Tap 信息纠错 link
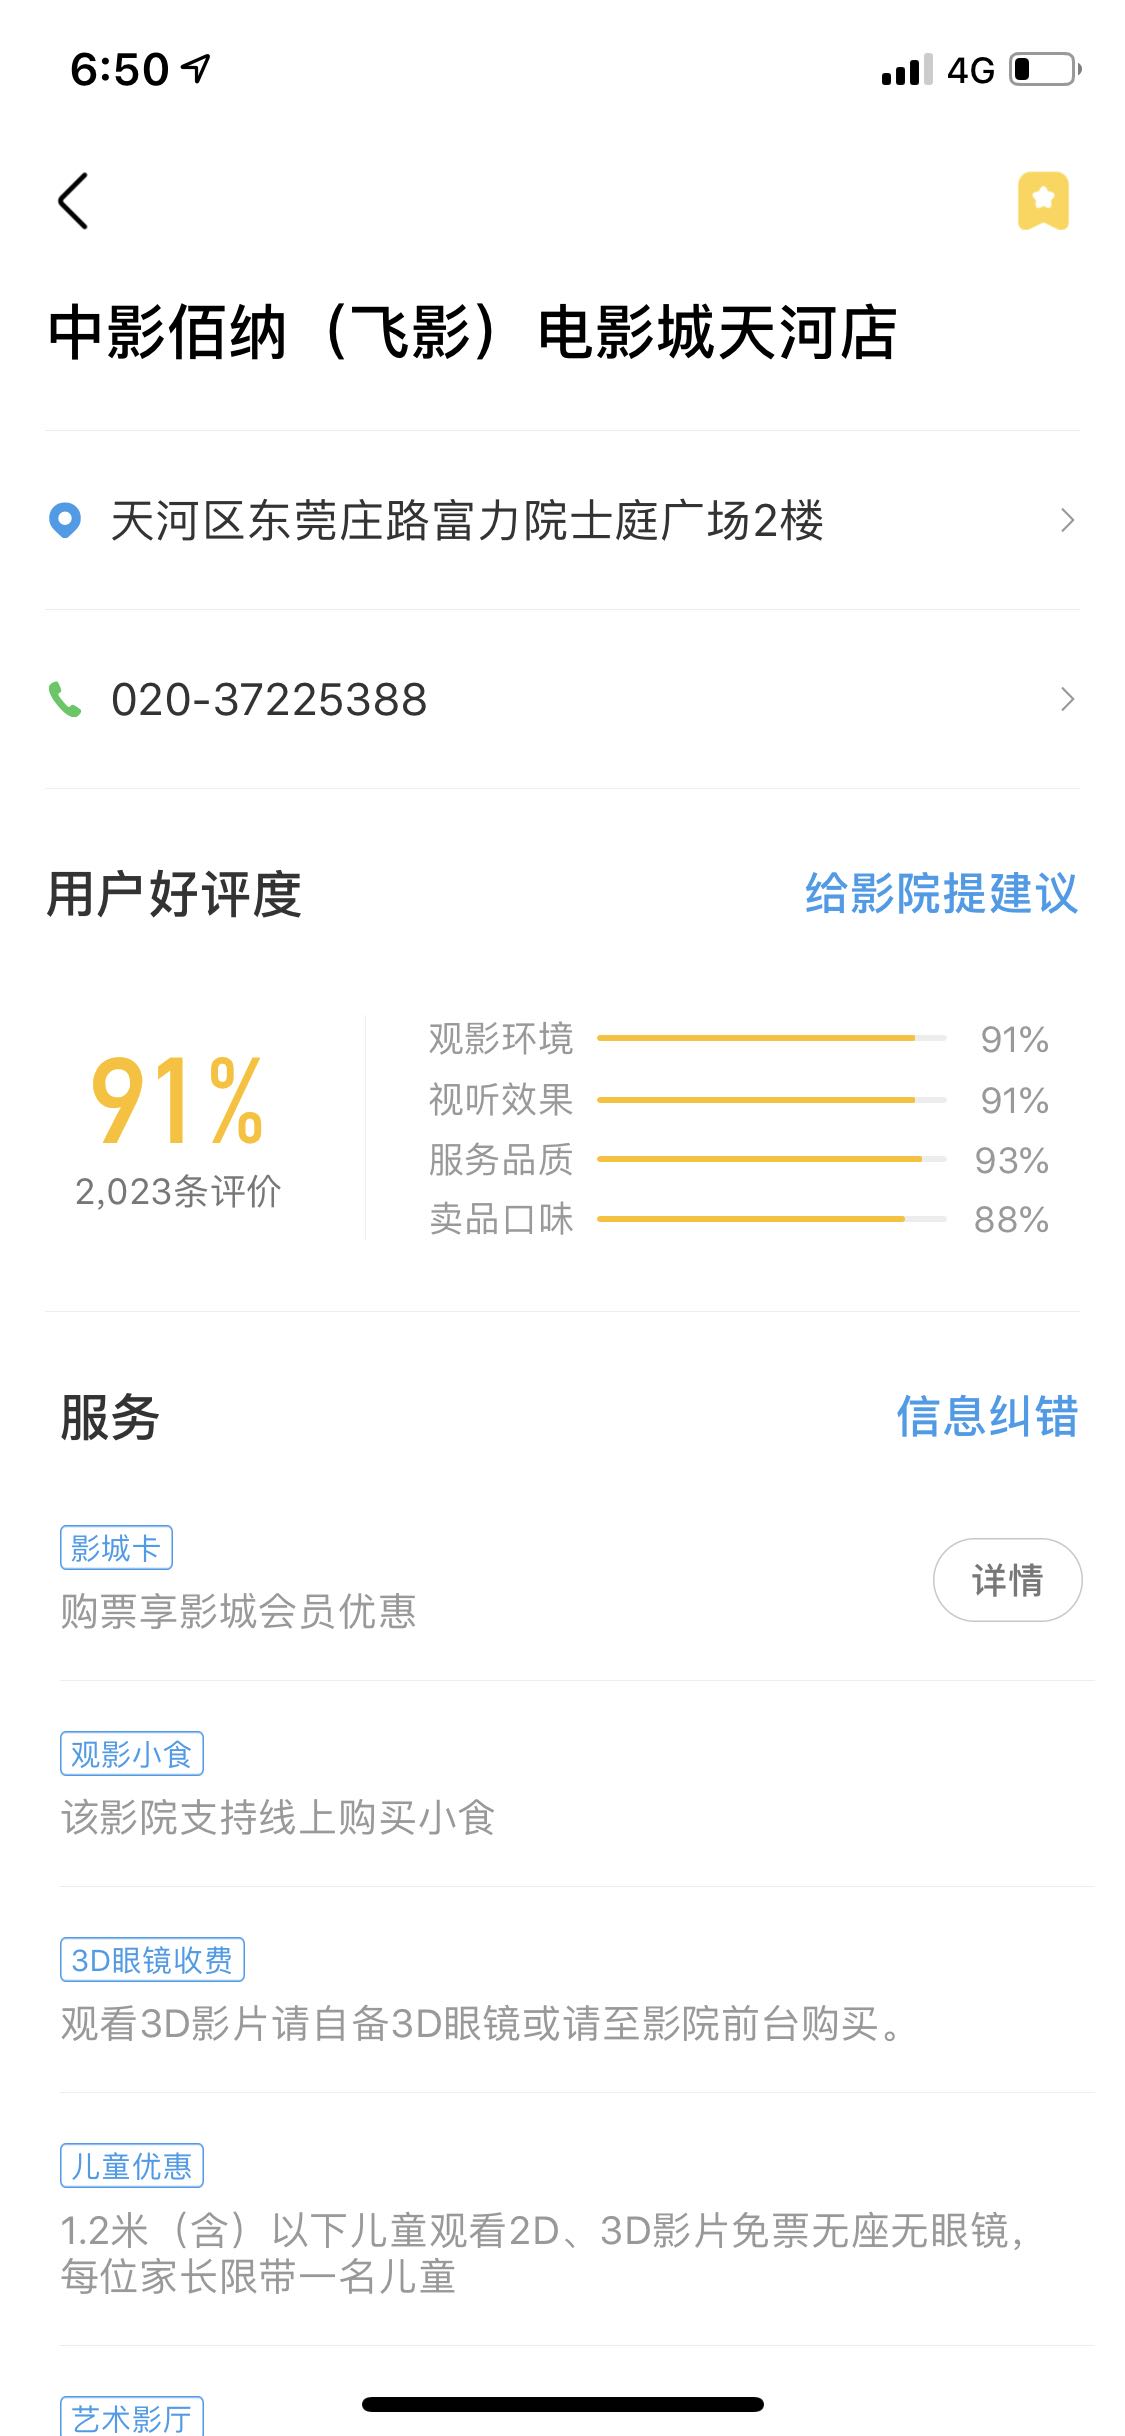 [986, 1417]
